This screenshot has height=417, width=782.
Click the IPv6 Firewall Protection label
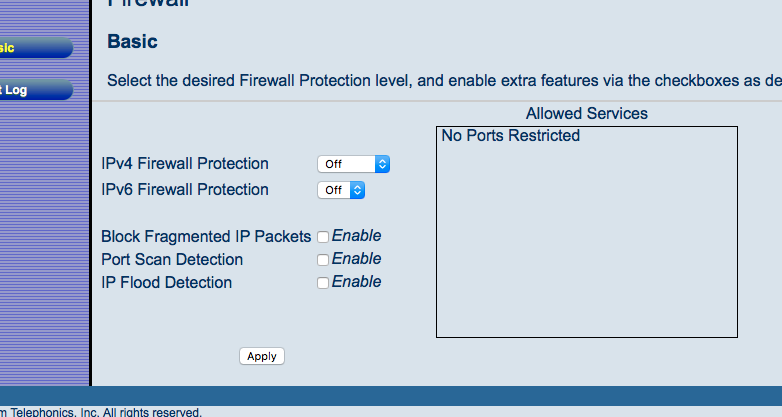click(x=185, y=190)
